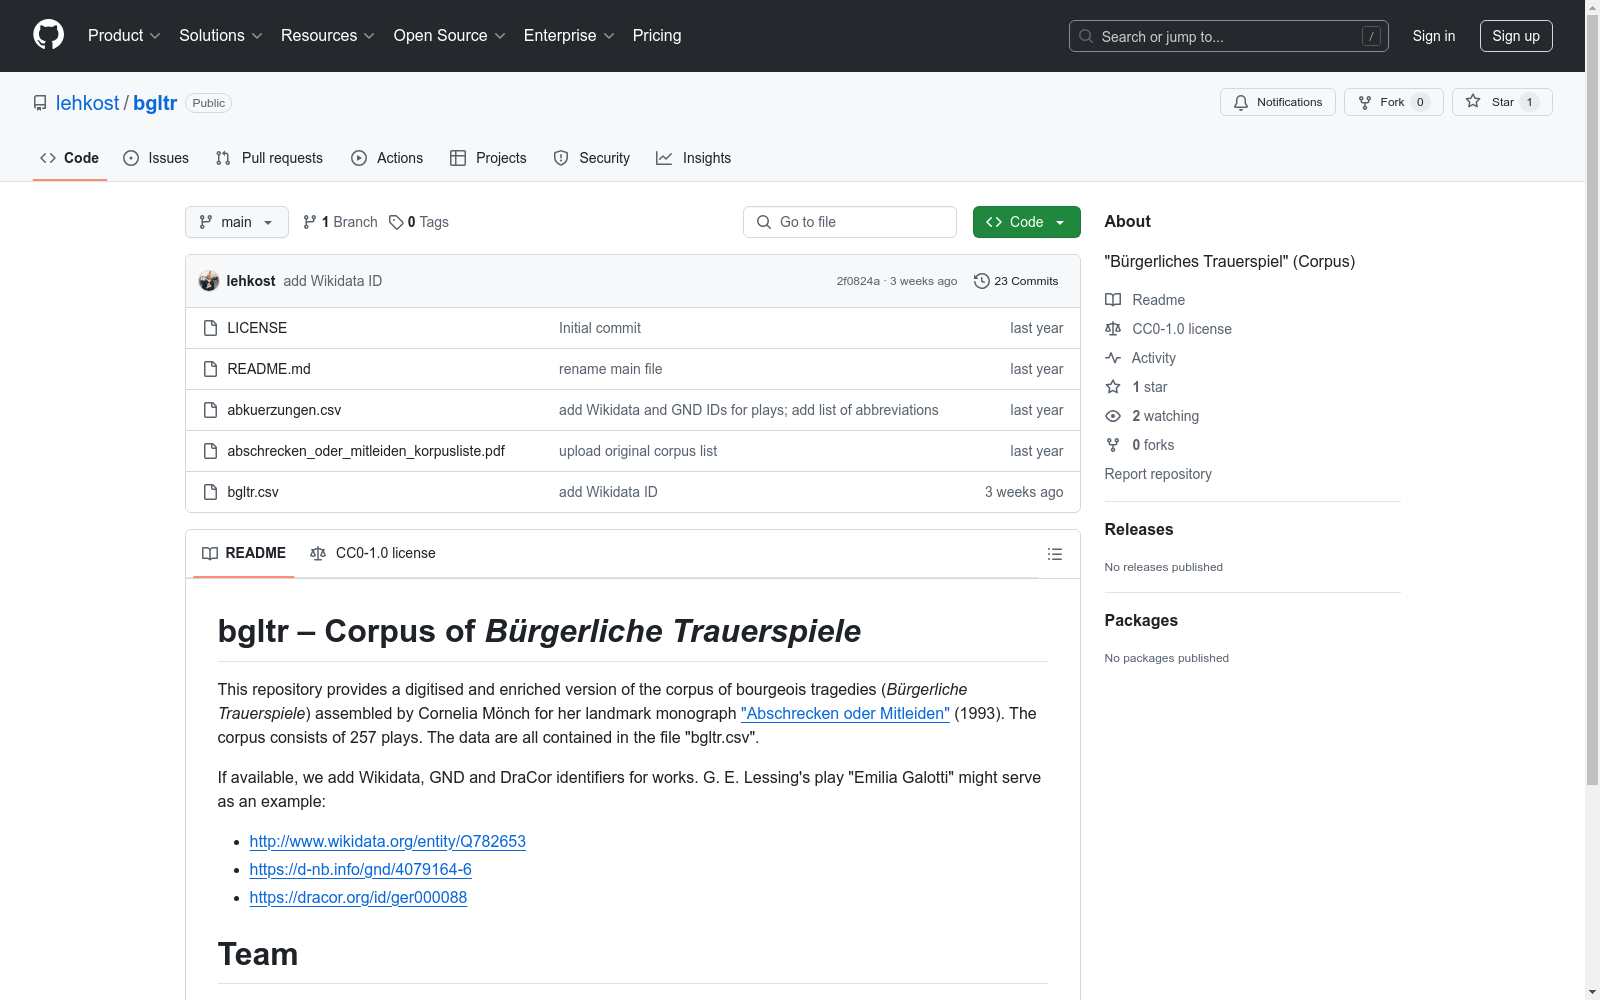Click the korpusliste.pdf file icon
Viewport: 1600px width, 1000px height.
[x=210, y=451]
